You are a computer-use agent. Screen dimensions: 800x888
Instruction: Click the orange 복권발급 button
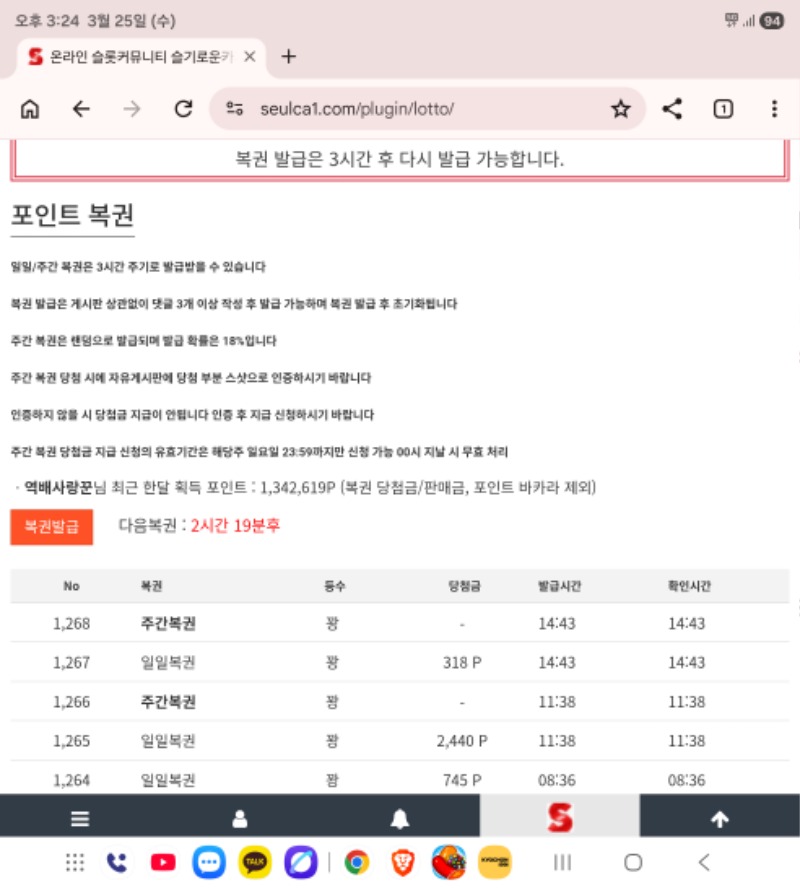point(51,526)
